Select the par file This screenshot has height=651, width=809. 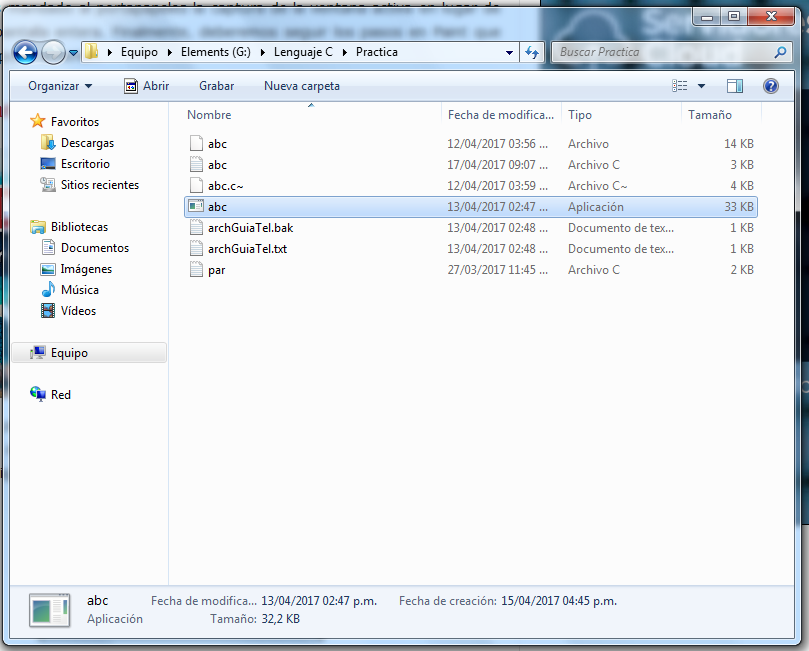(471, 270)
